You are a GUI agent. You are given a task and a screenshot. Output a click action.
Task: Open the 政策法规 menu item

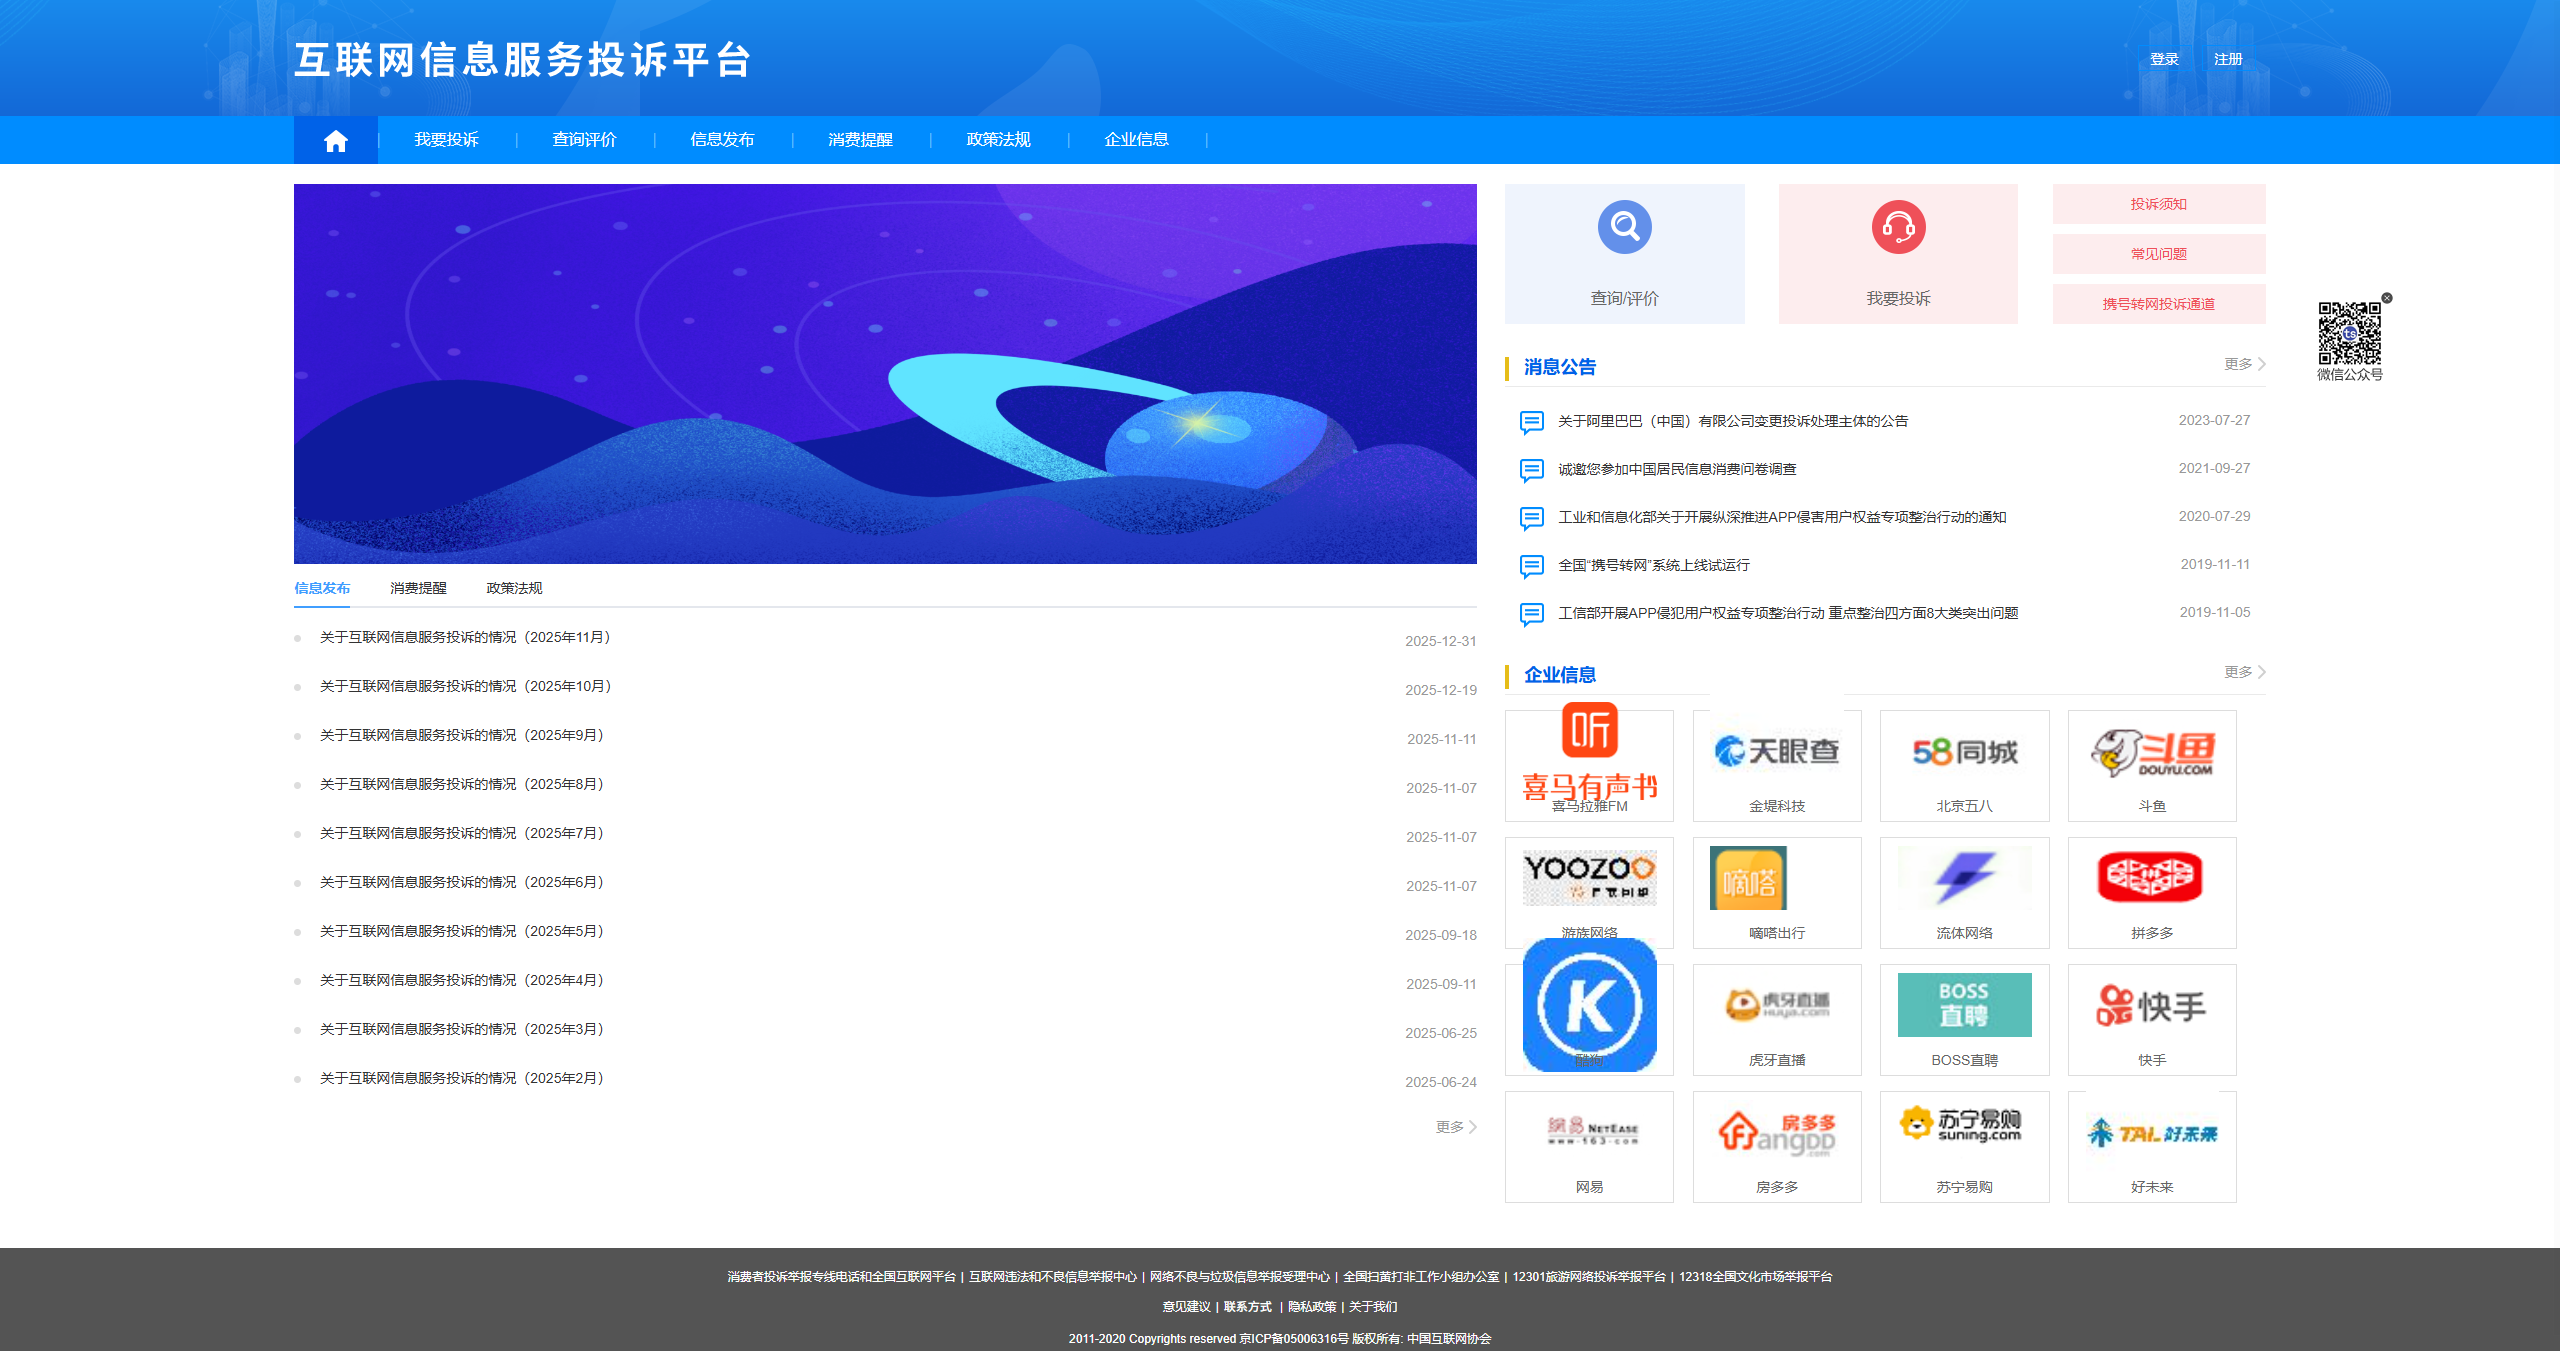tap(999, 139)
